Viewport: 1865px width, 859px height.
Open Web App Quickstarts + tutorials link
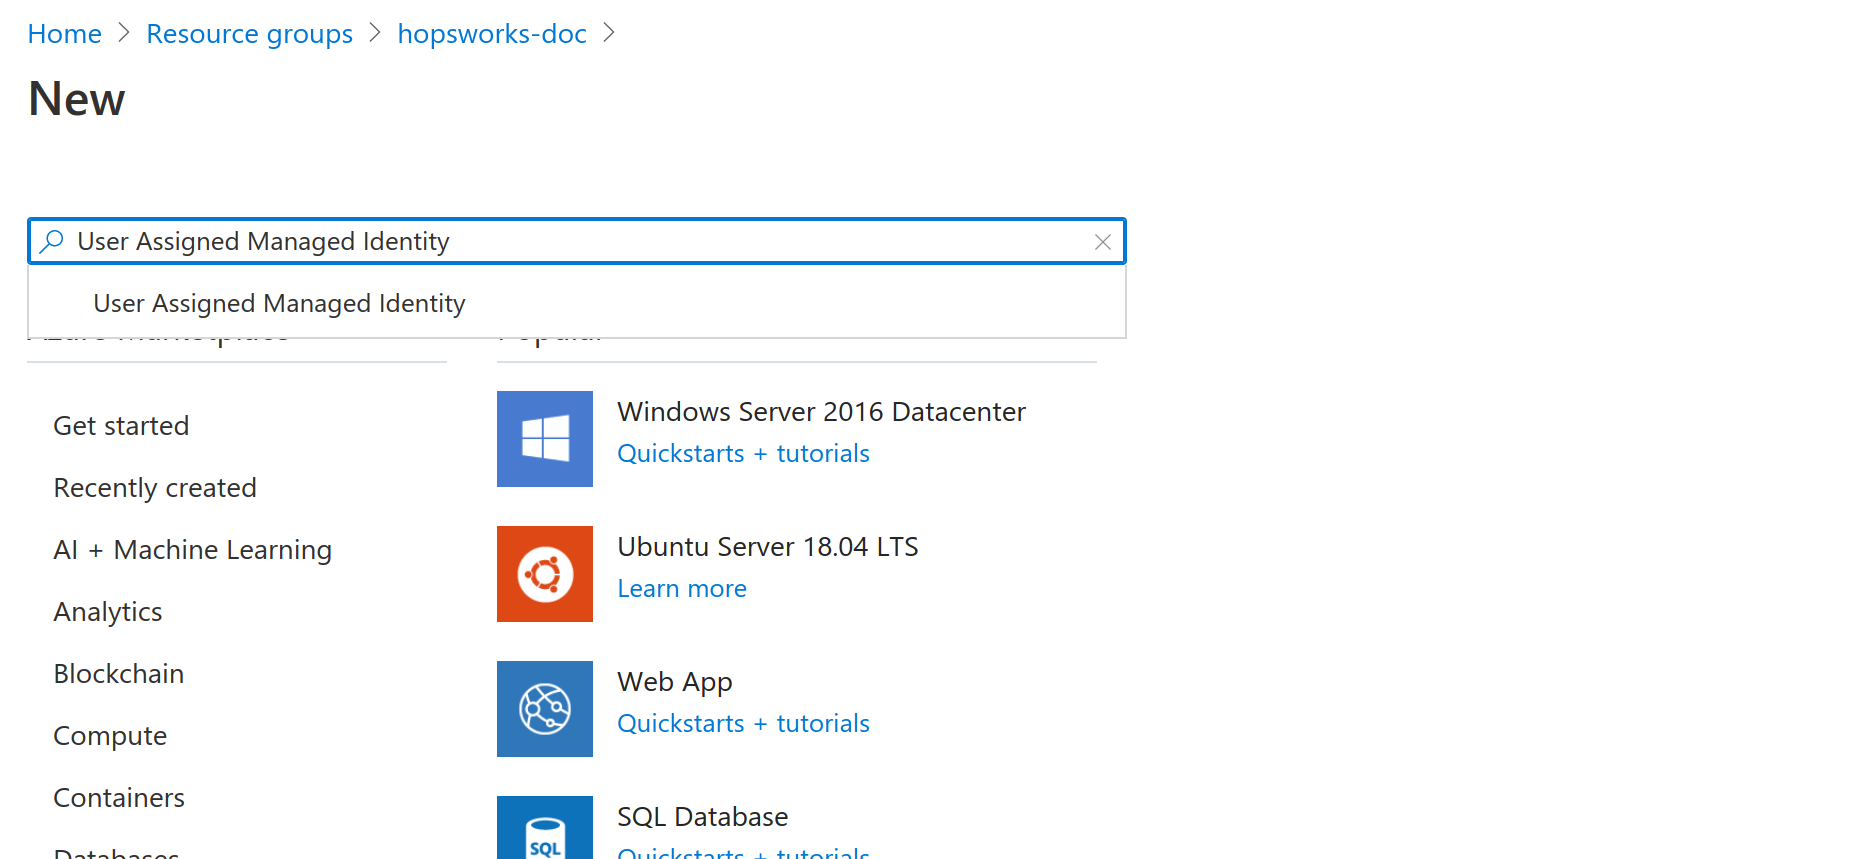(x=743, y=724)
